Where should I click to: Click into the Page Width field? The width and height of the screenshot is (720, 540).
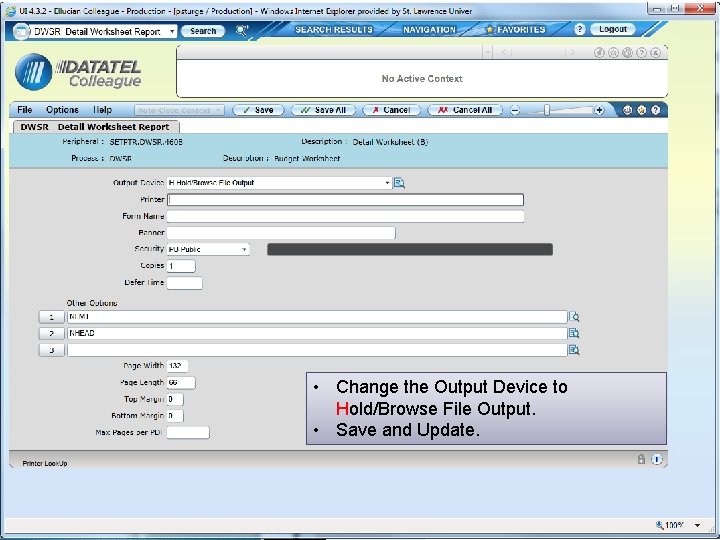click(x=177, y=366)
